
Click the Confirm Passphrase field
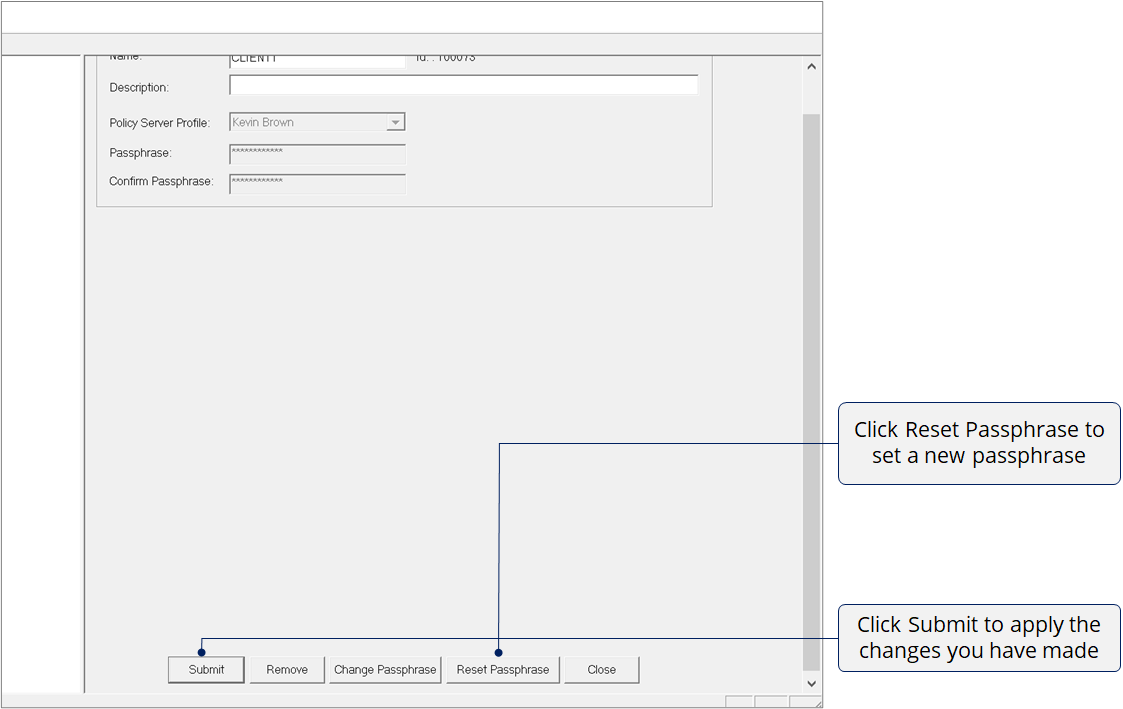(317, 183)
